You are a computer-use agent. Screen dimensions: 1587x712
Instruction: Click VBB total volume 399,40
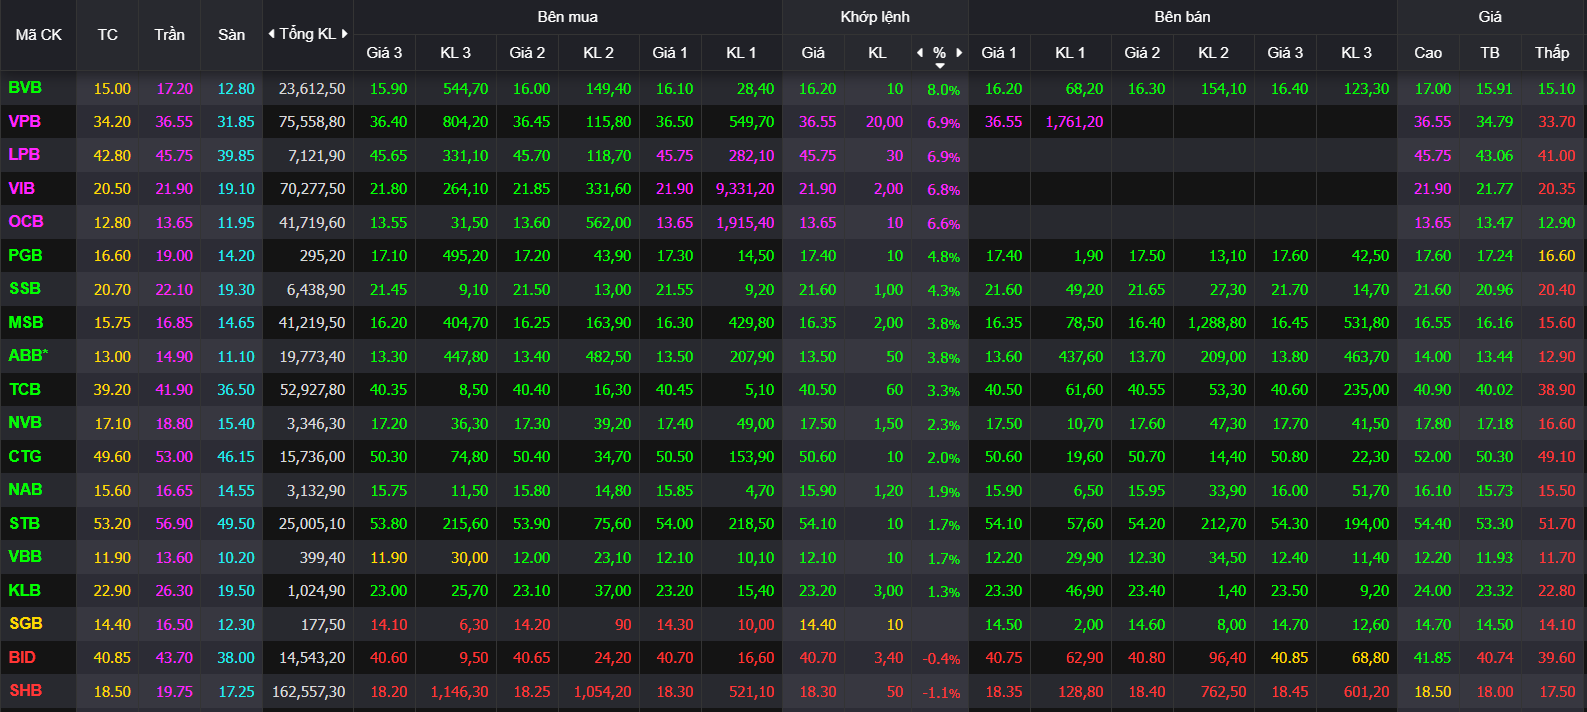coord(322,558)
